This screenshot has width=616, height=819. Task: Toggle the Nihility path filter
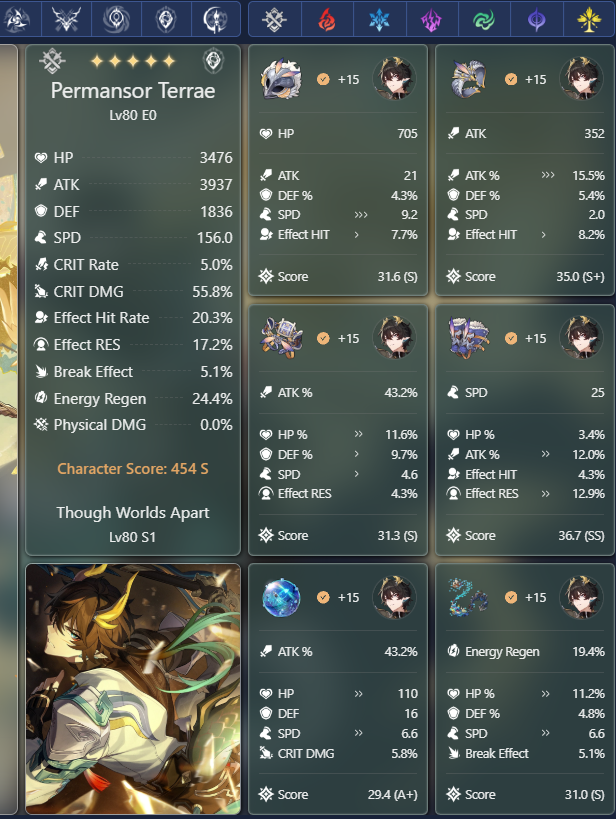[x=116, y=19]
